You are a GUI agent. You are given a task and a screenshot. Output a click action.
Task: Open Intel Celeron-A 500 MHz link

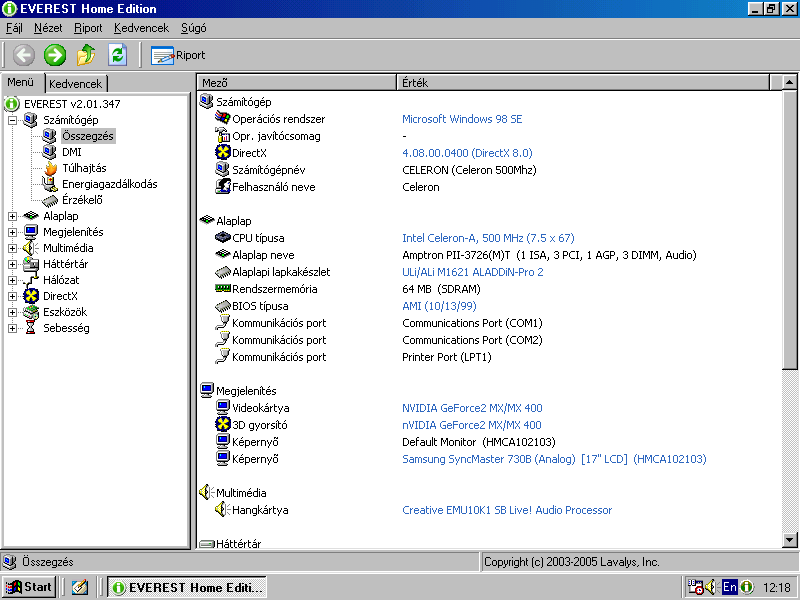coord(488,238)
